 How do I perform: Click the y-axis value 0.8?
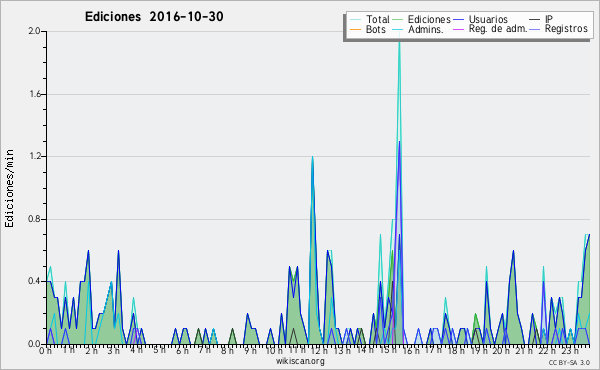[x=34, y=219]
